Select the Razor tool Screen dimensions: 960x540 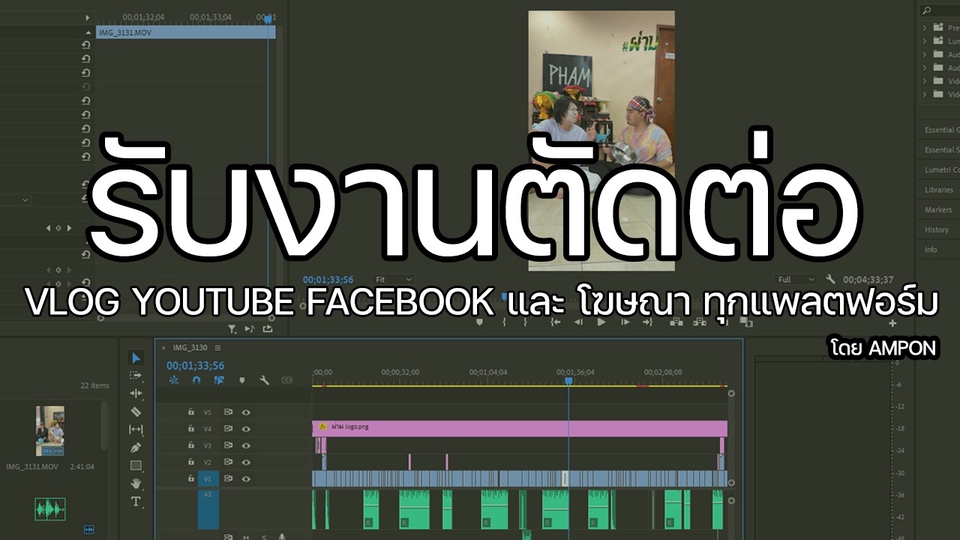pyautogui.click(x=136, y=411)
